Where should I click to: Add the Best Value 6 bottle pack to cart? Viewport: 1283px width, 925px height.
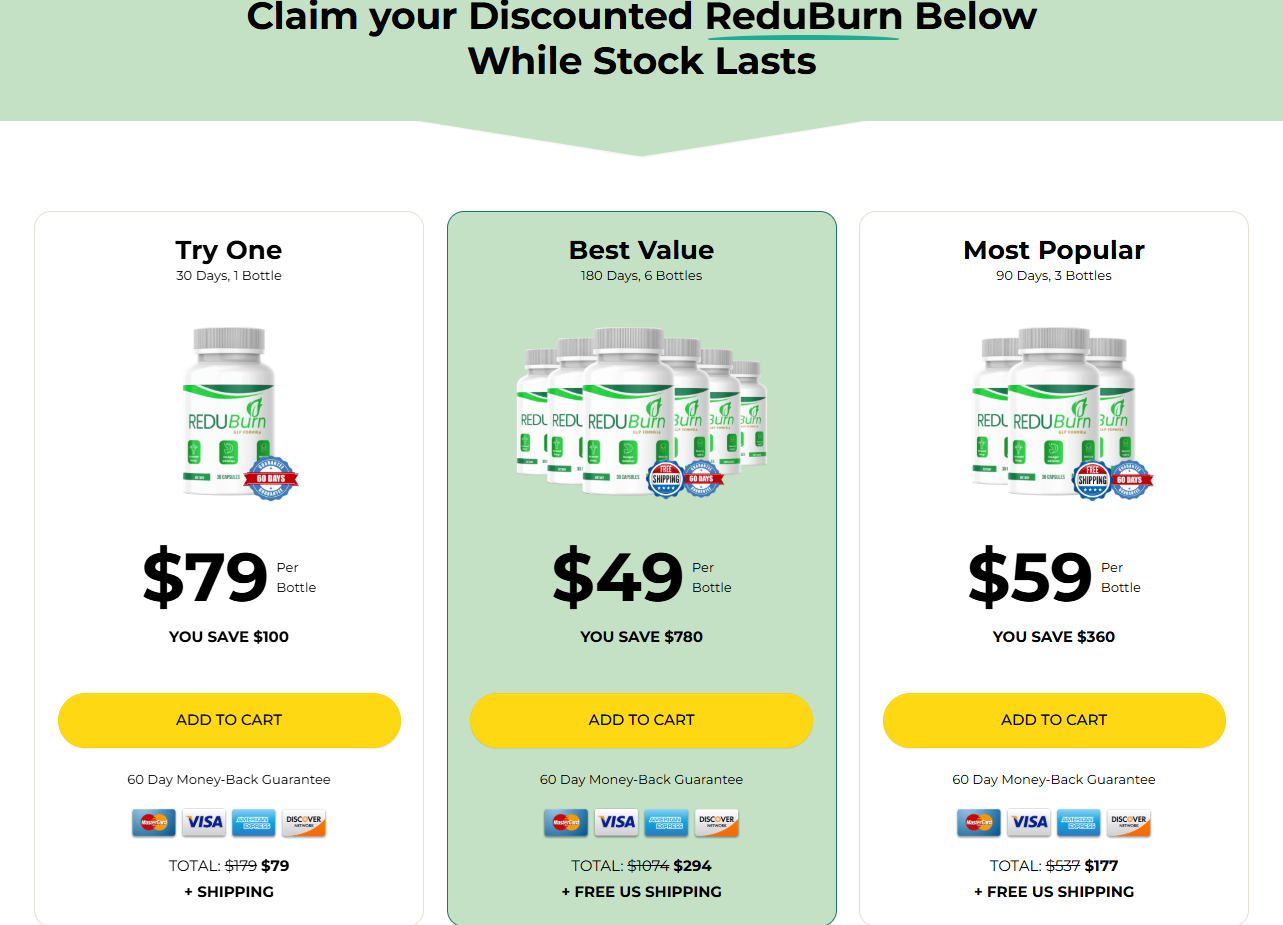(641, 720)
